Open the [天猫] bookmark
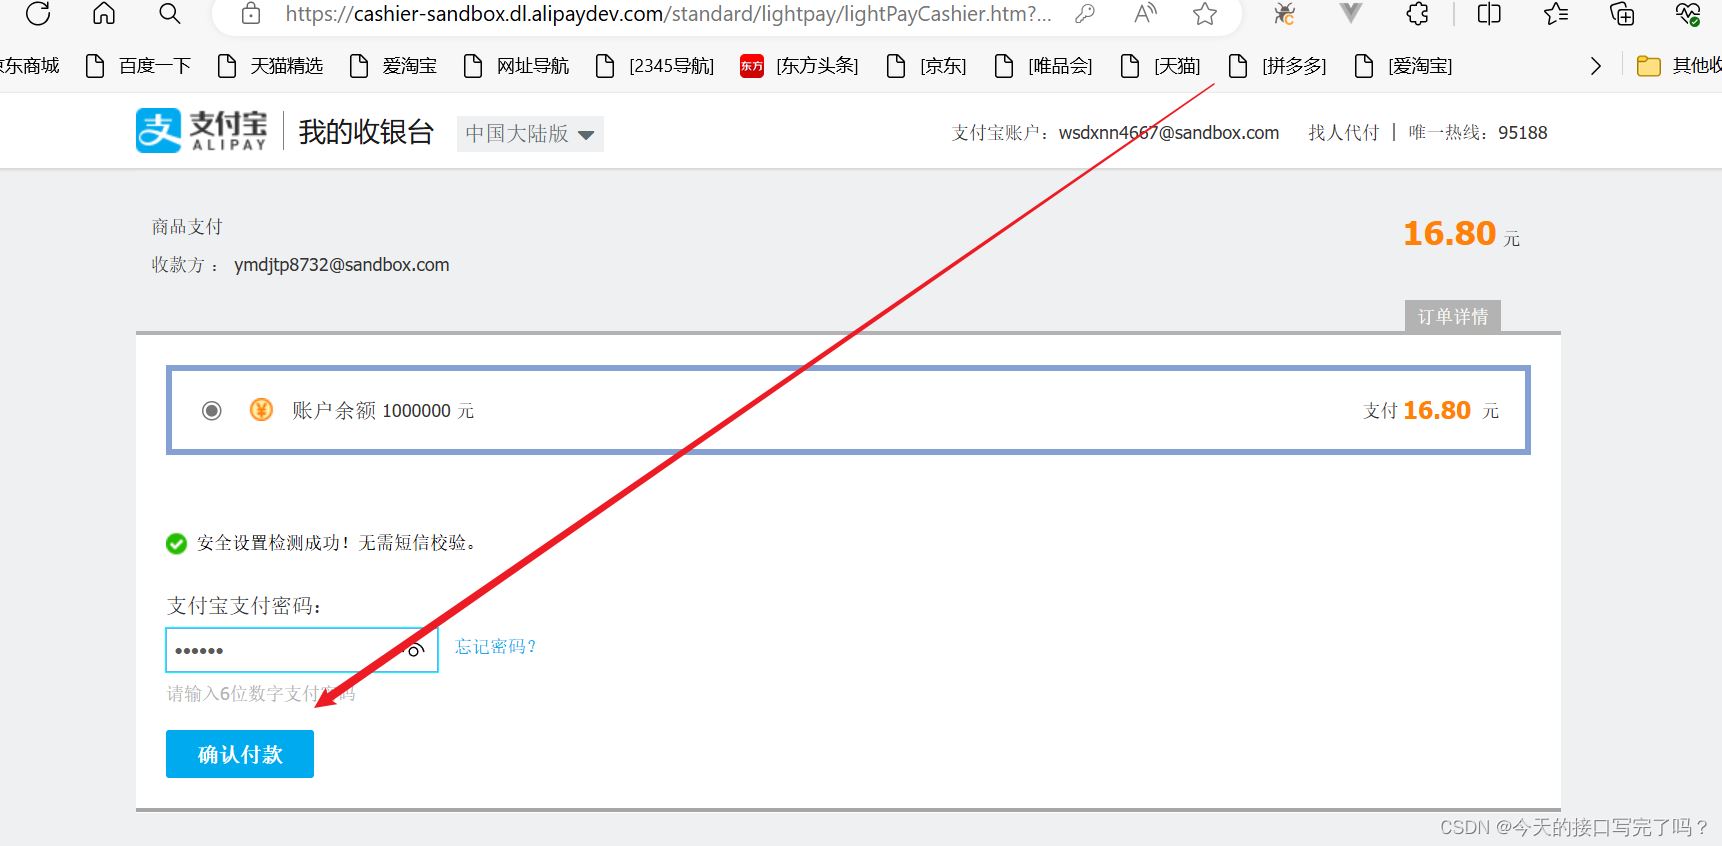The image size is (1722, 846). click(x=1161, y=66)
